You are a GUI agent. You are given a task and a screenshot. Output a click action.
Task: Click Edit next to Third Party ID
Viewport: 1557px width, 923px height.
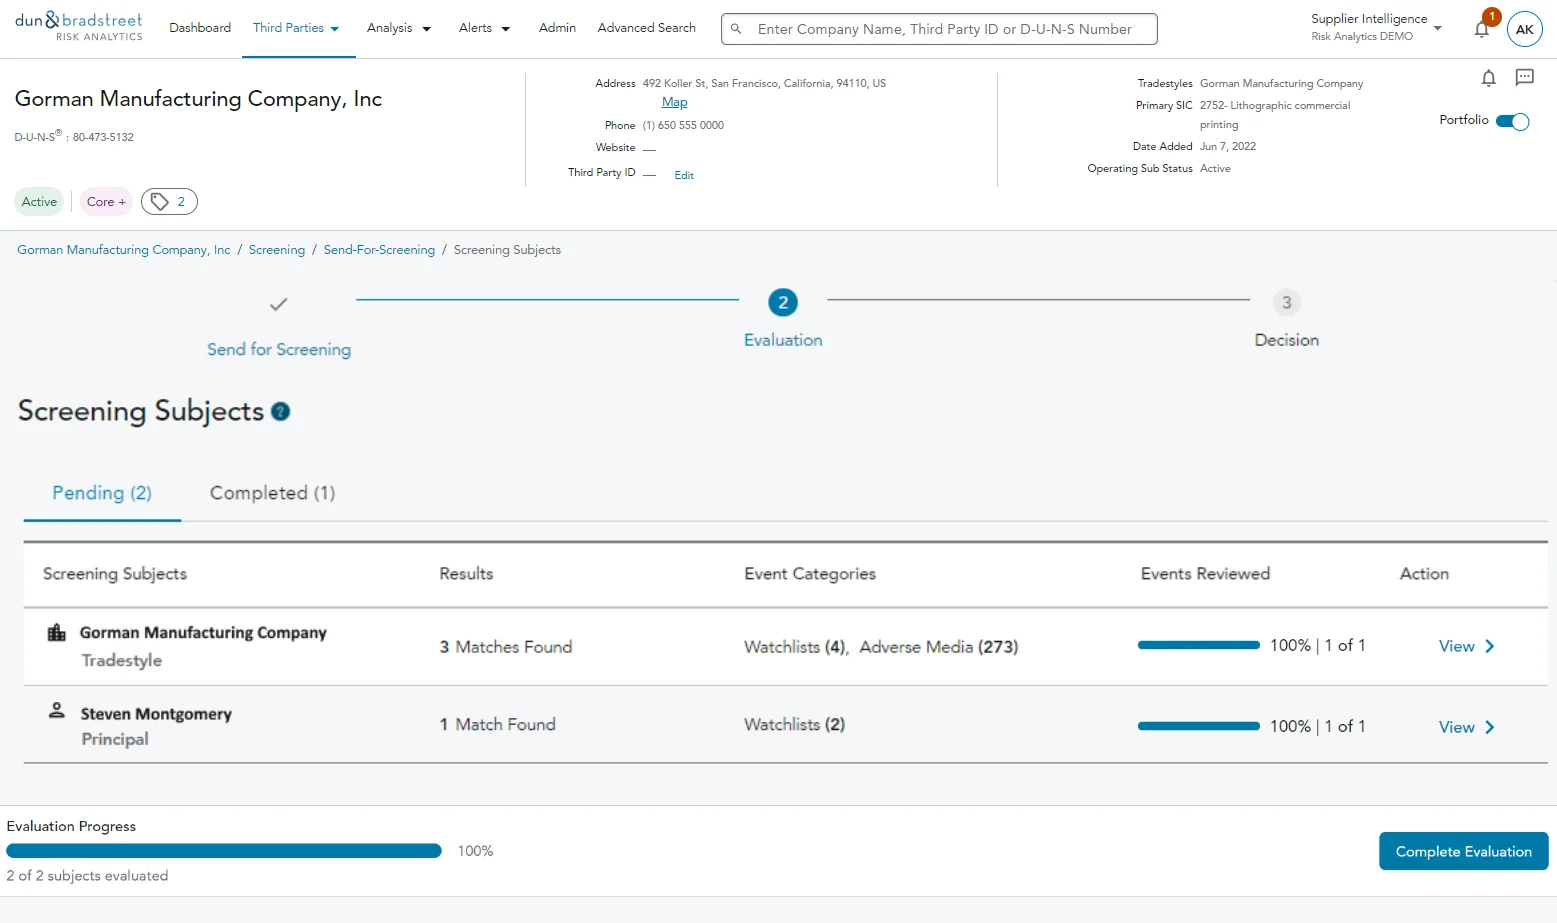click(x=684, y=175)
